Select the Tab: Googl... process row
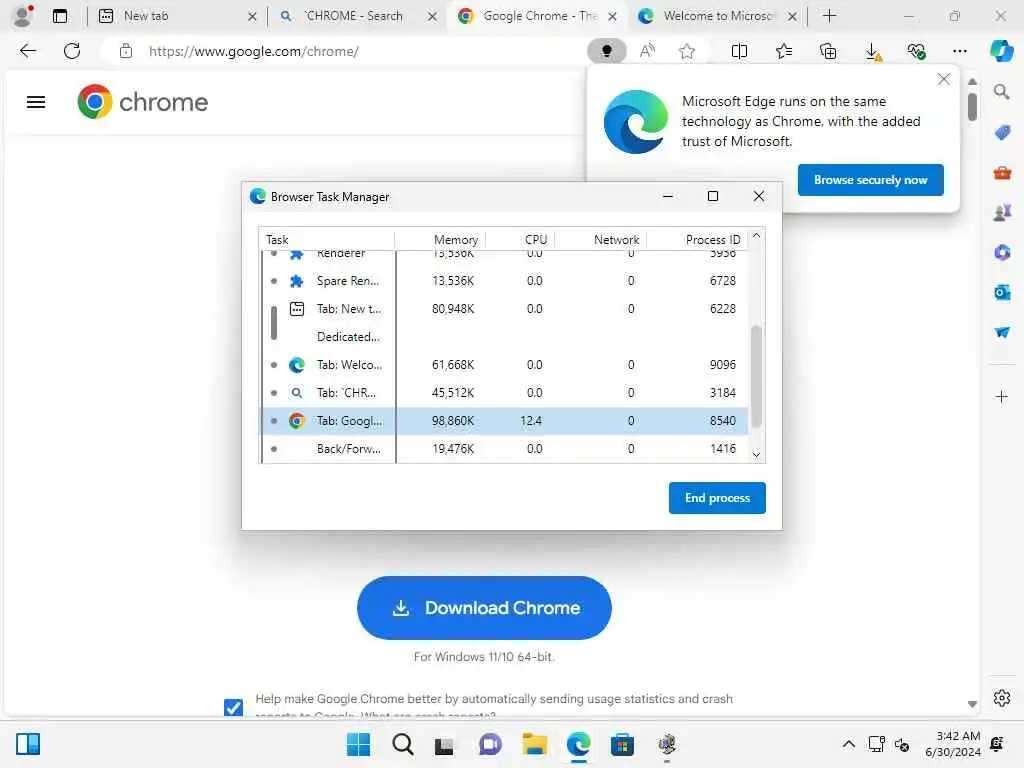The width and height of the screenshot is (1024, 768). point(504,421)
